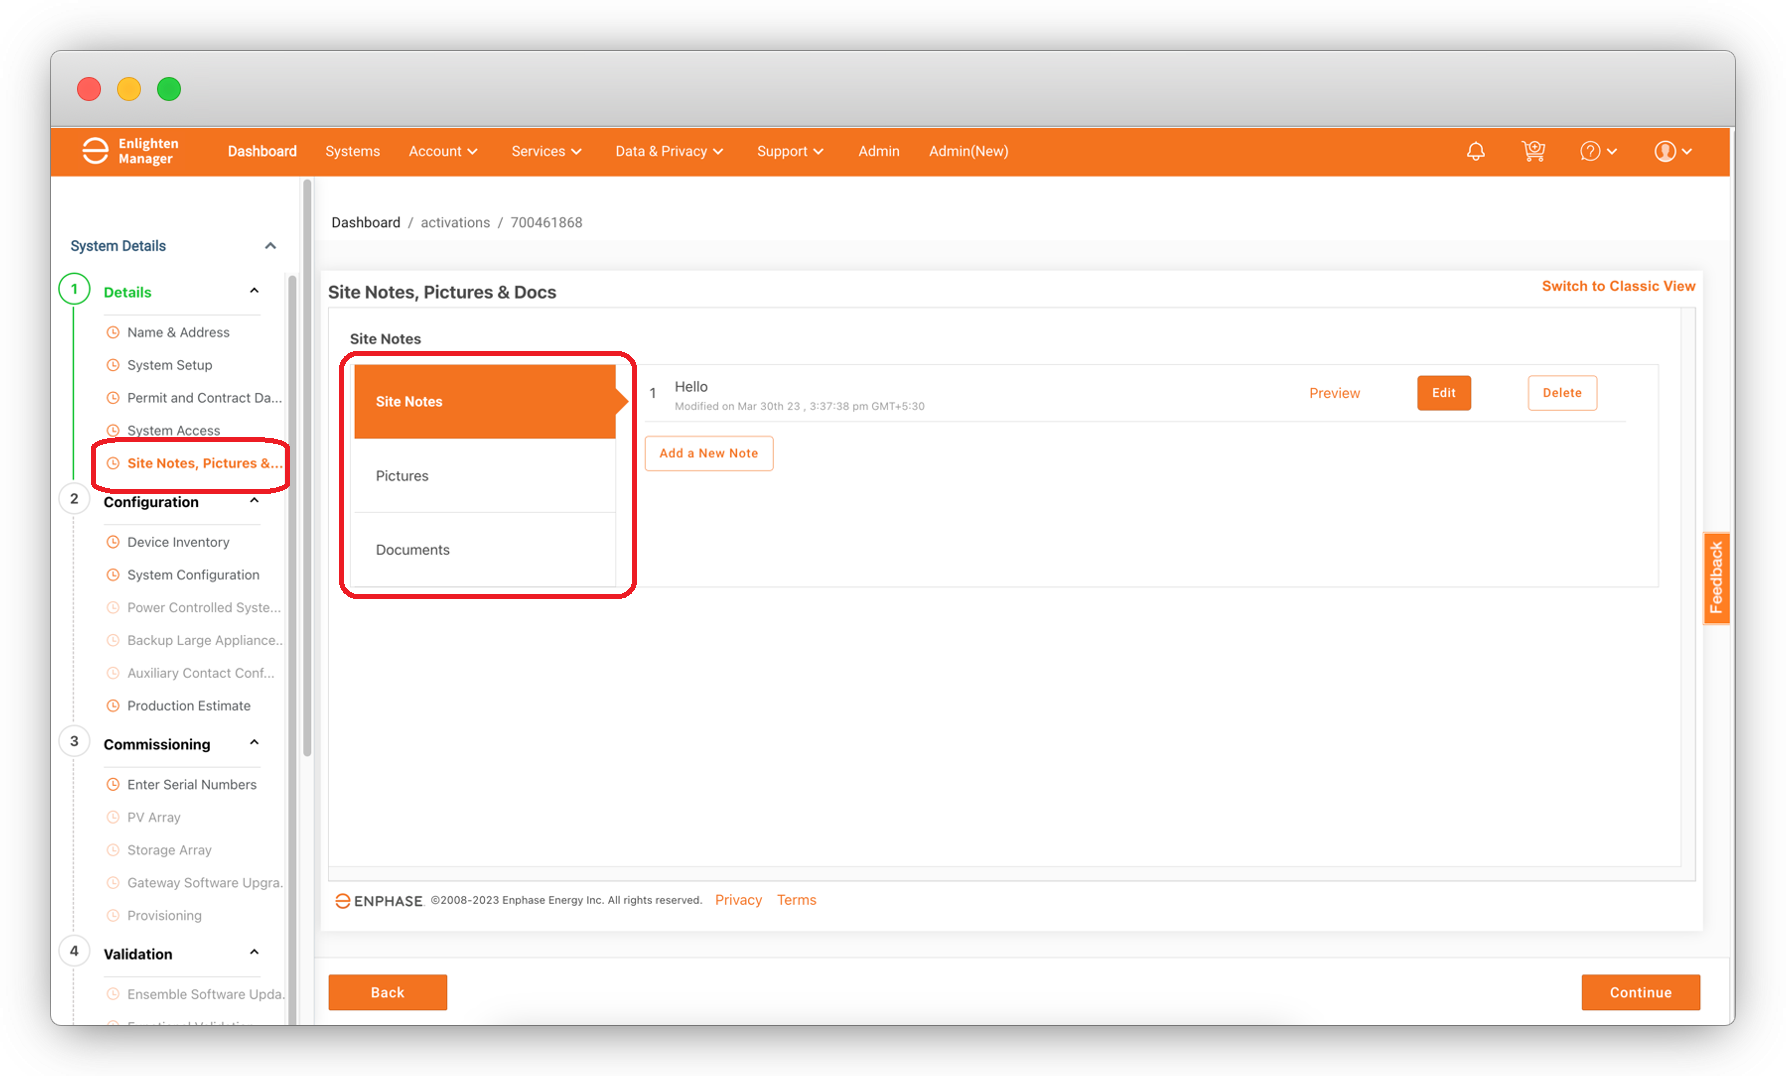Click the clock icon beside System Setup

click(x=112, y=365)
